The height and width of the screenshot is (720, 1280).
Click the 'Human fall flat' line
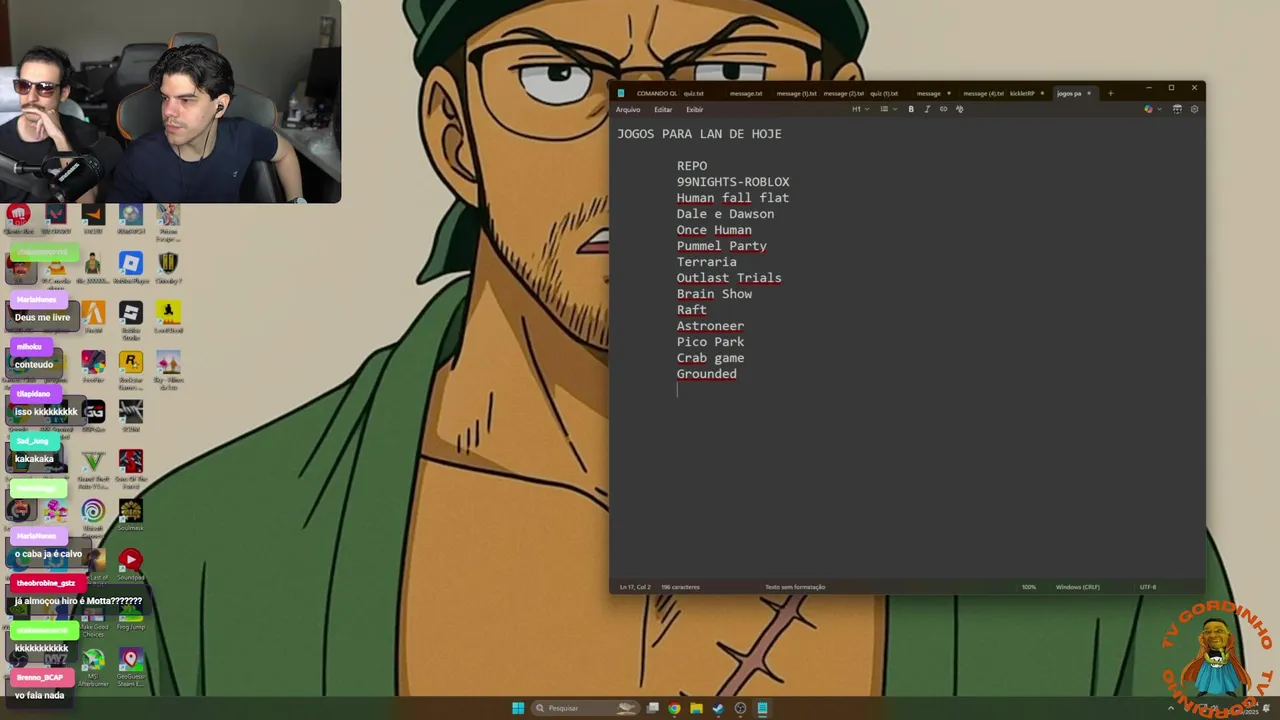point(733,198)
